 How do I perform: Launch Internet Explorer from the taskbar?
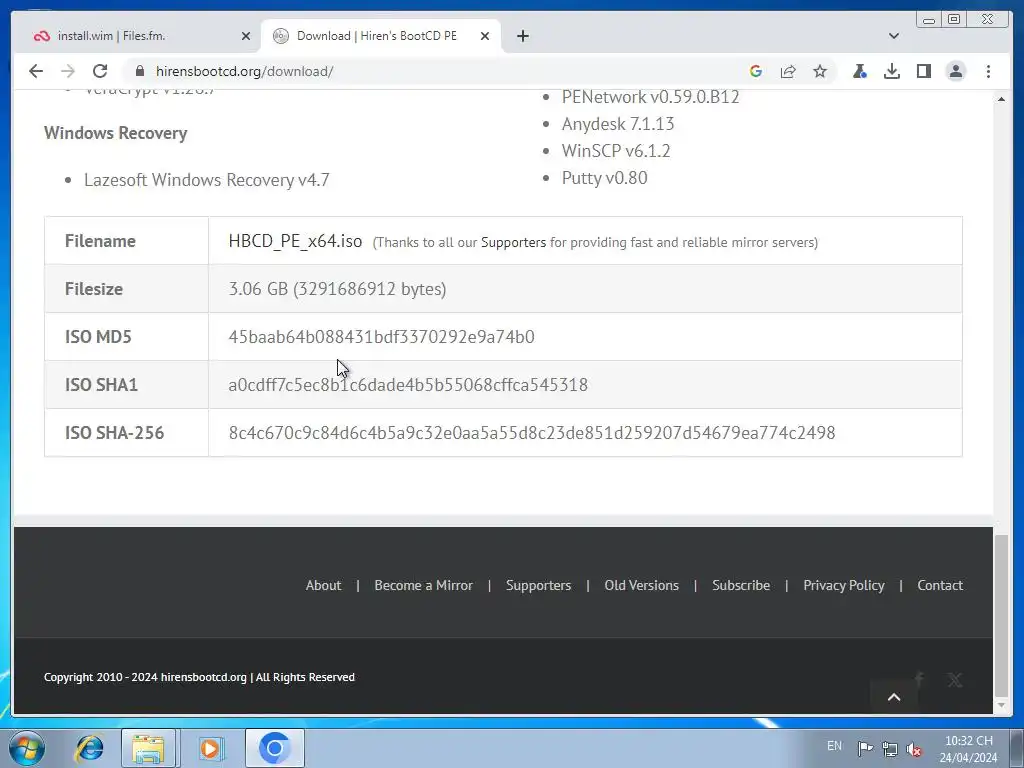89,748
